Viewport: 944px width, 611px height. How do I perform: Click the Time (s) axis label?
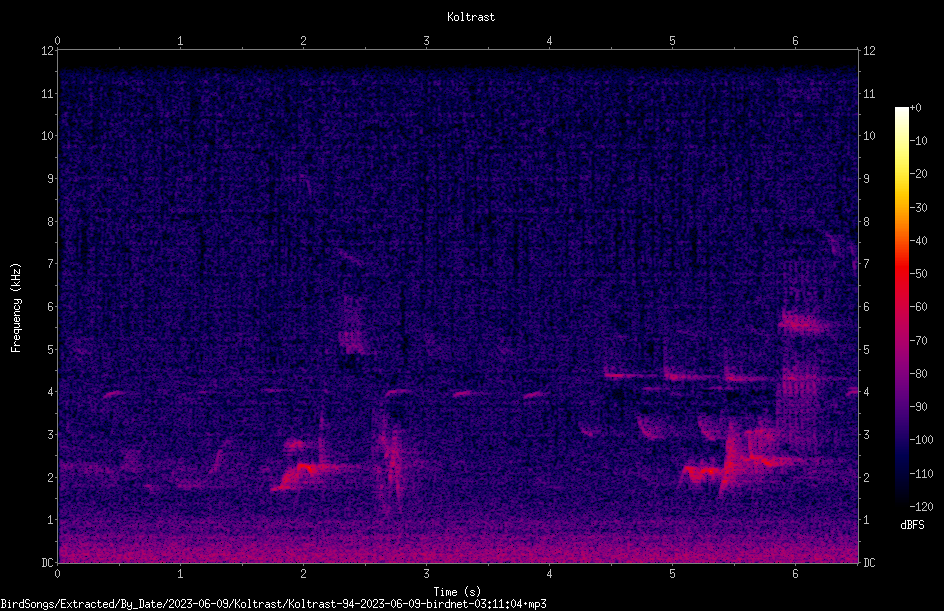click(x=457, y=592)
